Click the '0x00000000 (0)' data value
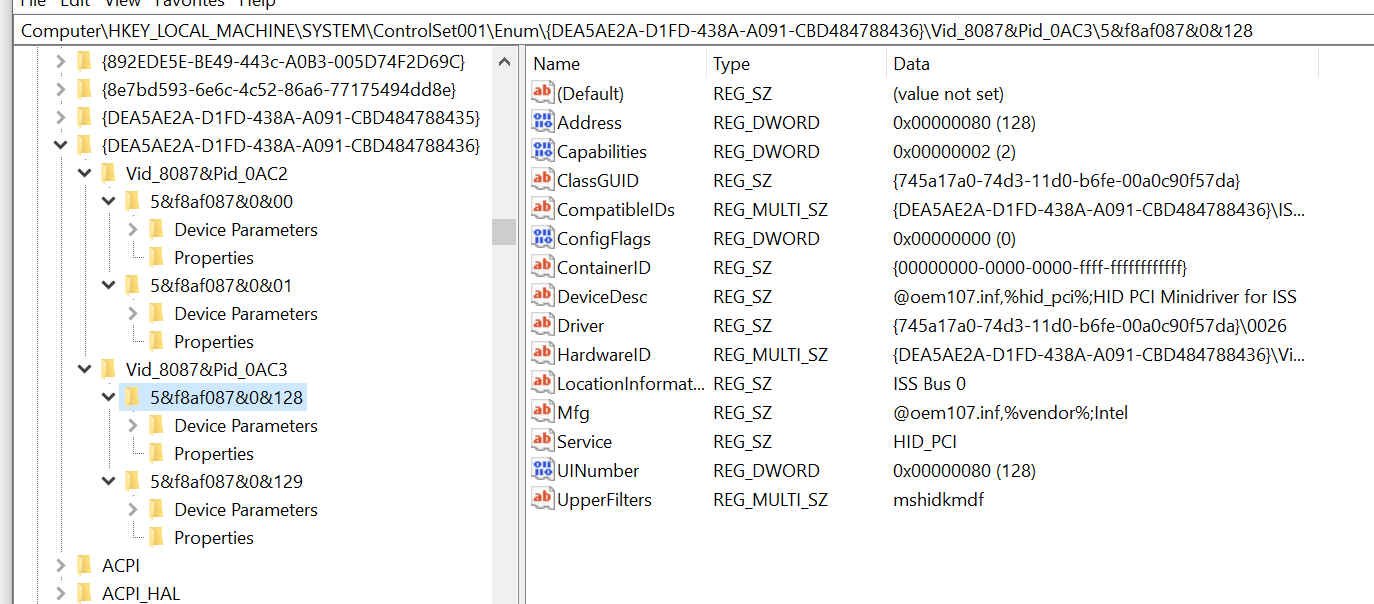This screenshot has height=604, width=1374. click(x=954, y=238)
